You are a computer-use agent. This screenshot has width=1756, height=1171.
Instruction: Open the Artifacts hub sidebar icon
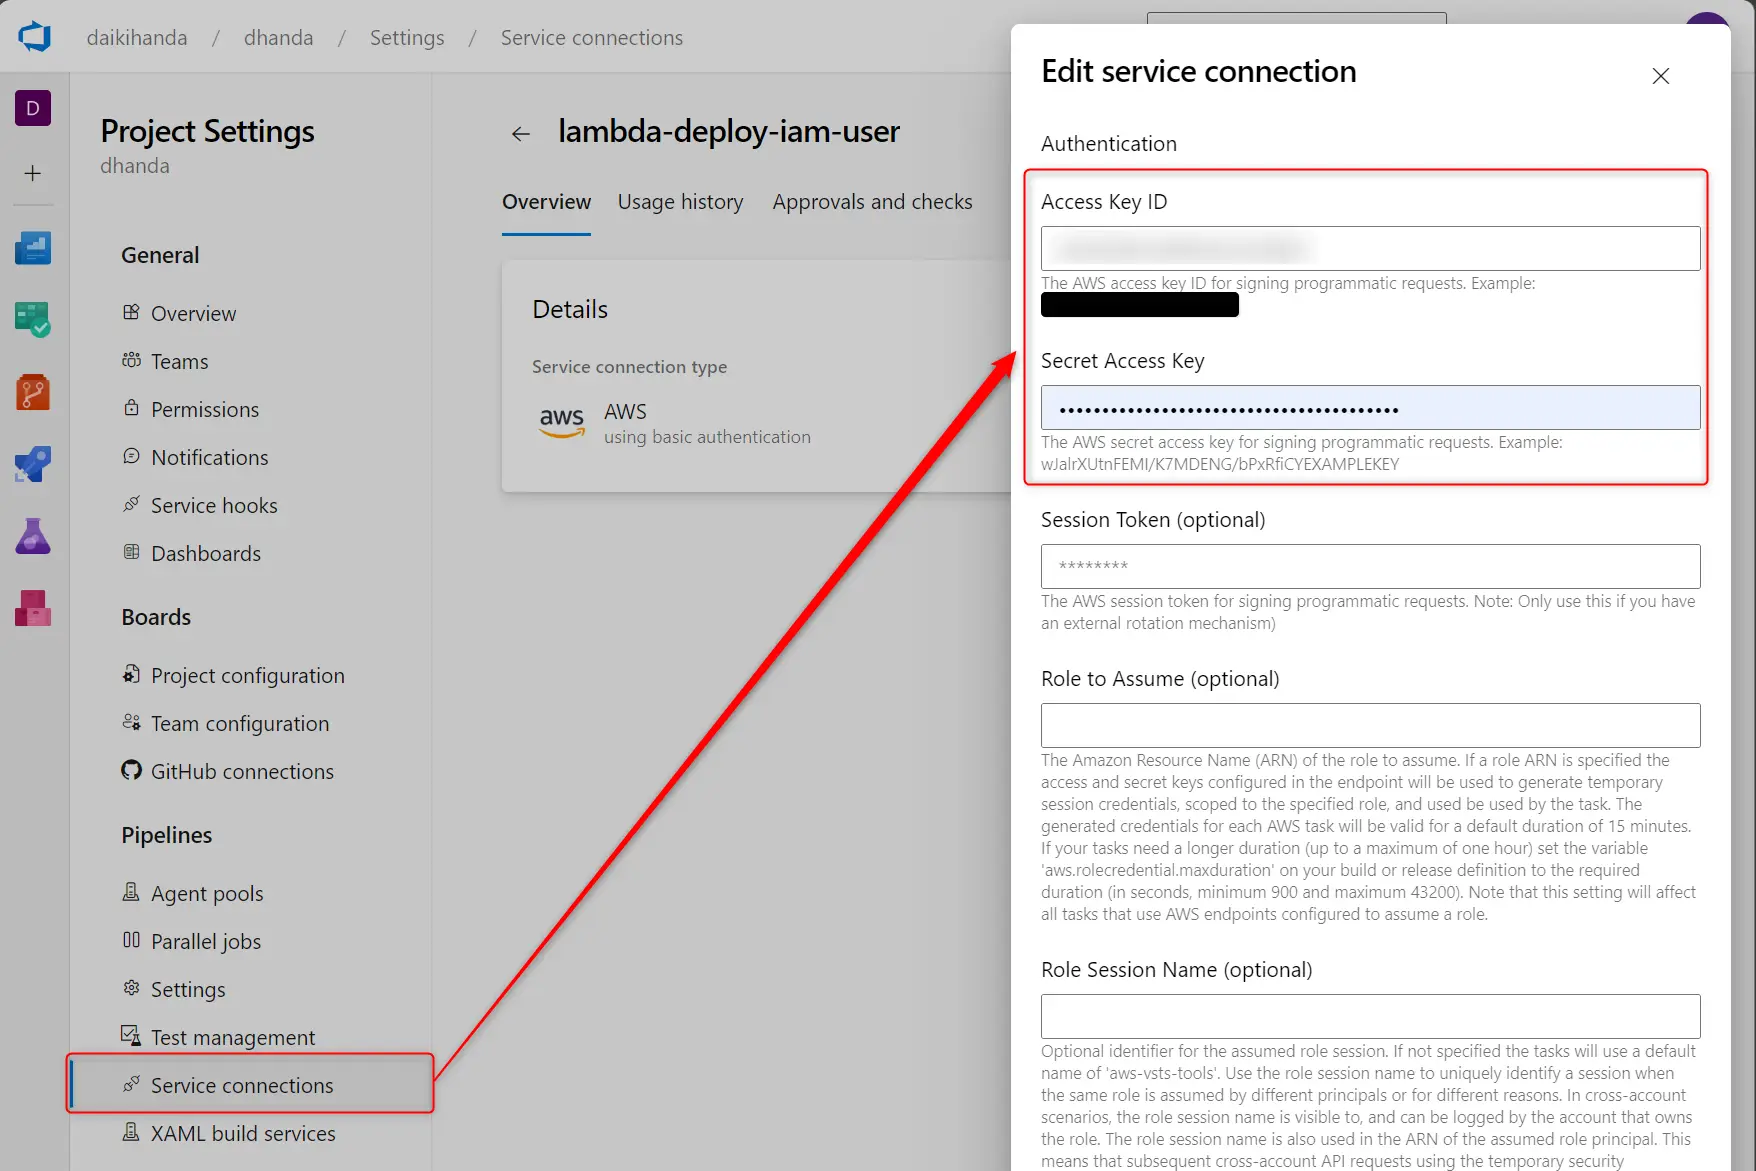pos(33,608)
